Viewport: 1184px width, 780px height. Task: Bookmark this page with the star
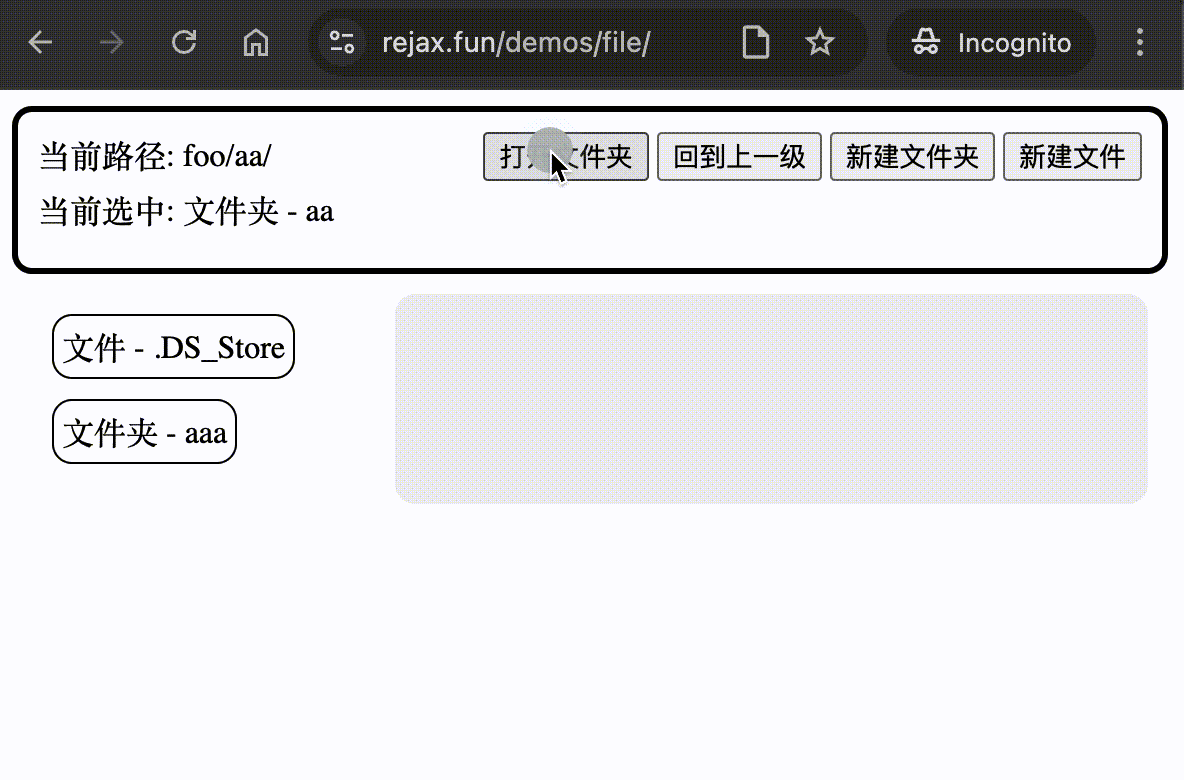[820, 42]
